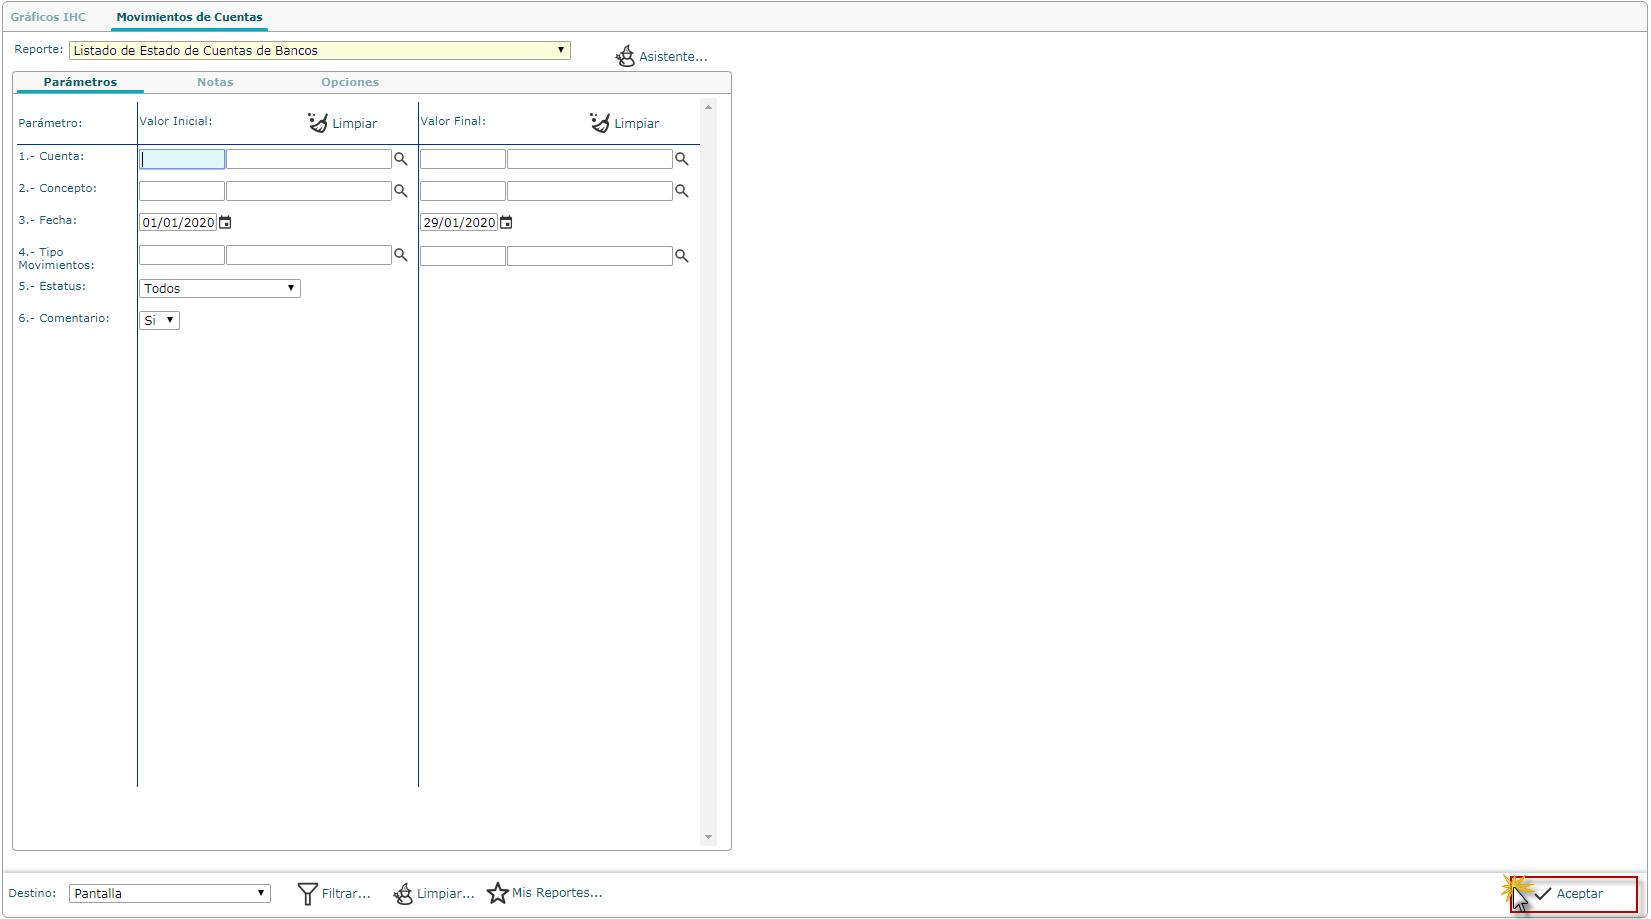The width and height of the screenshot is (1651, 919).
Task: Click the "3.- Fecha:" label
Action: pos(48,220)
